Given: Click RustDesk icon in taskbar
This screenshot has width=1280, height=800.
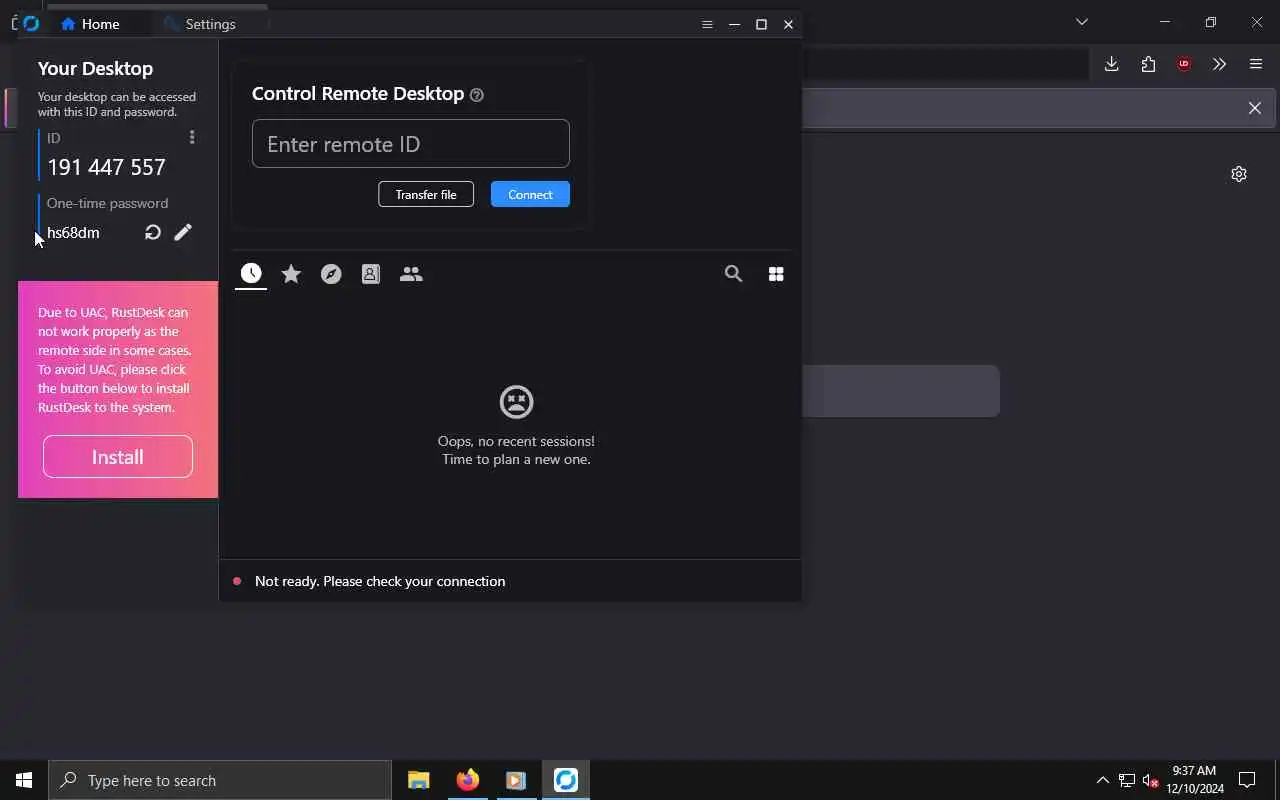Looking at the screenshot, I should click(566, 780).
